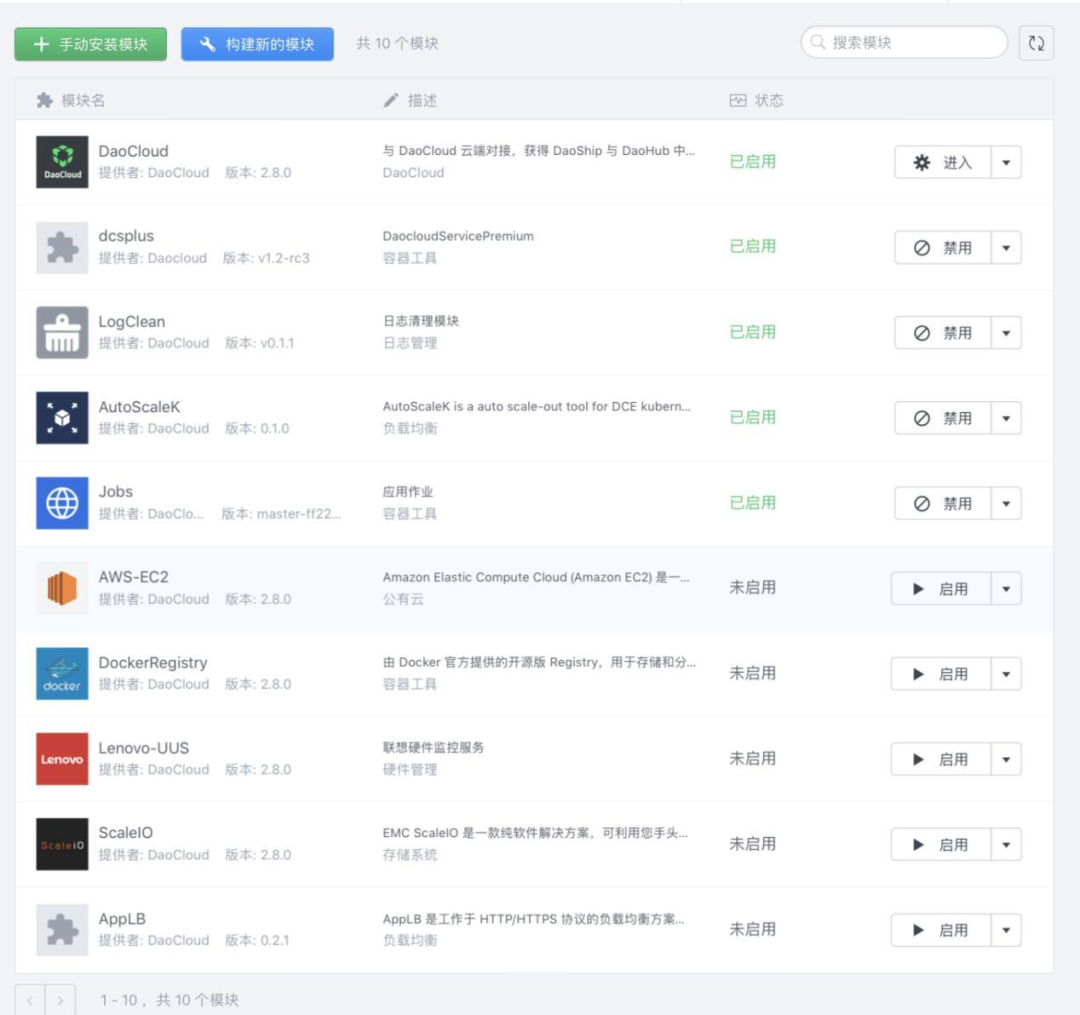1080x1015 pixels.
Task: Click 未启用 status in ScaleIO row
Action: [x=753, y=844]
